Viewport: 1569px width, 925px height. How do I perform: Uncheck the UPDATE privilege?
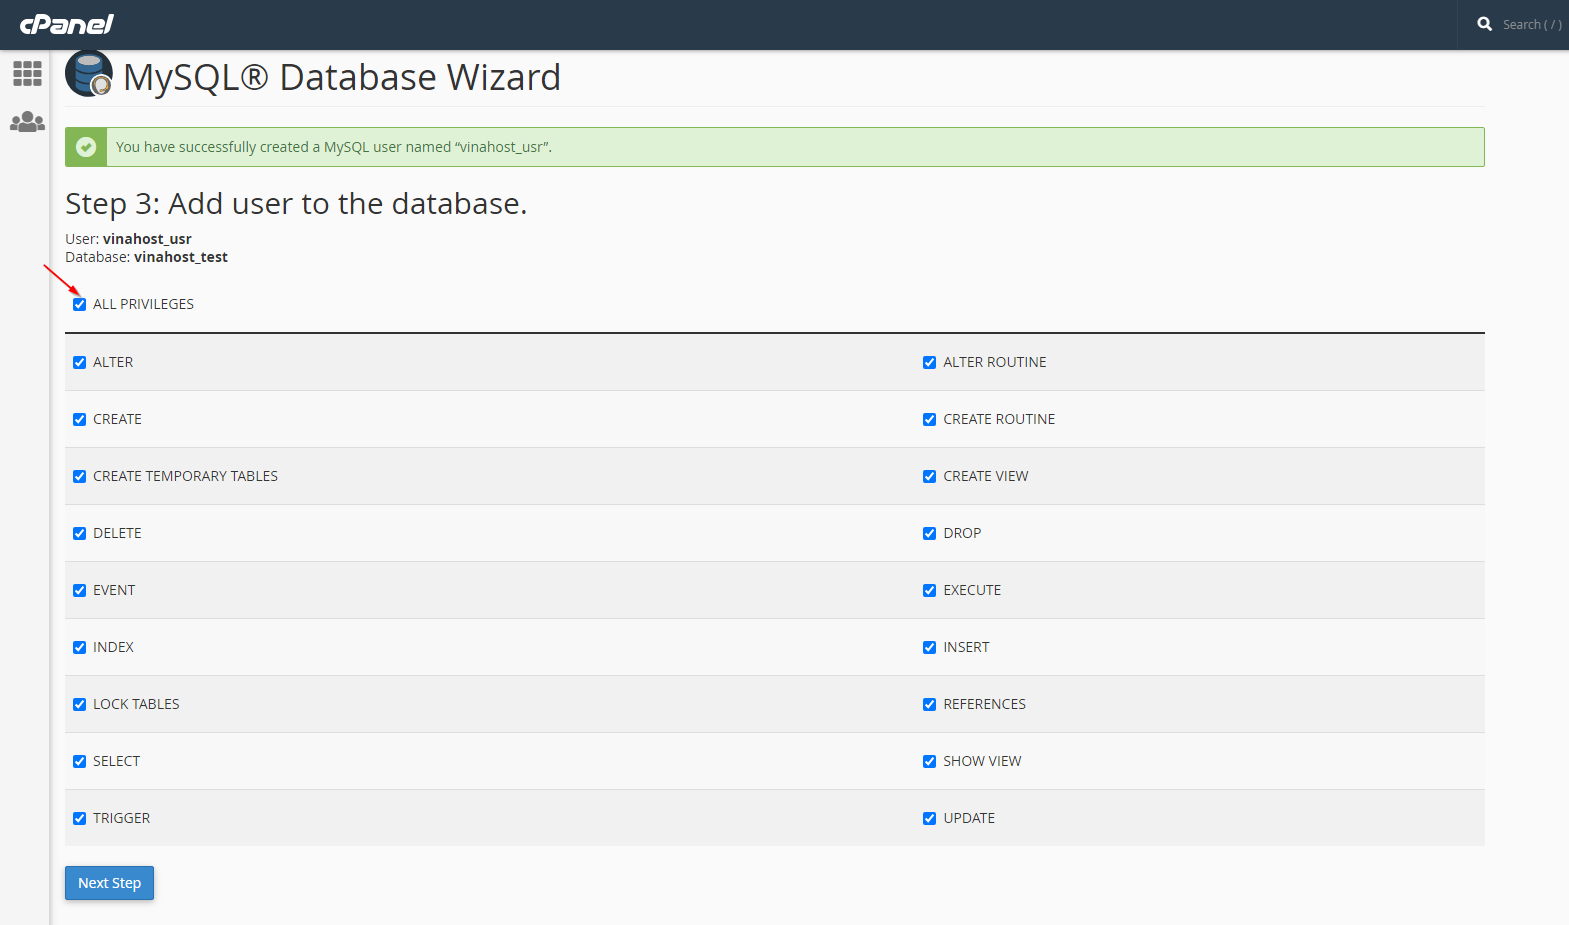929,819
